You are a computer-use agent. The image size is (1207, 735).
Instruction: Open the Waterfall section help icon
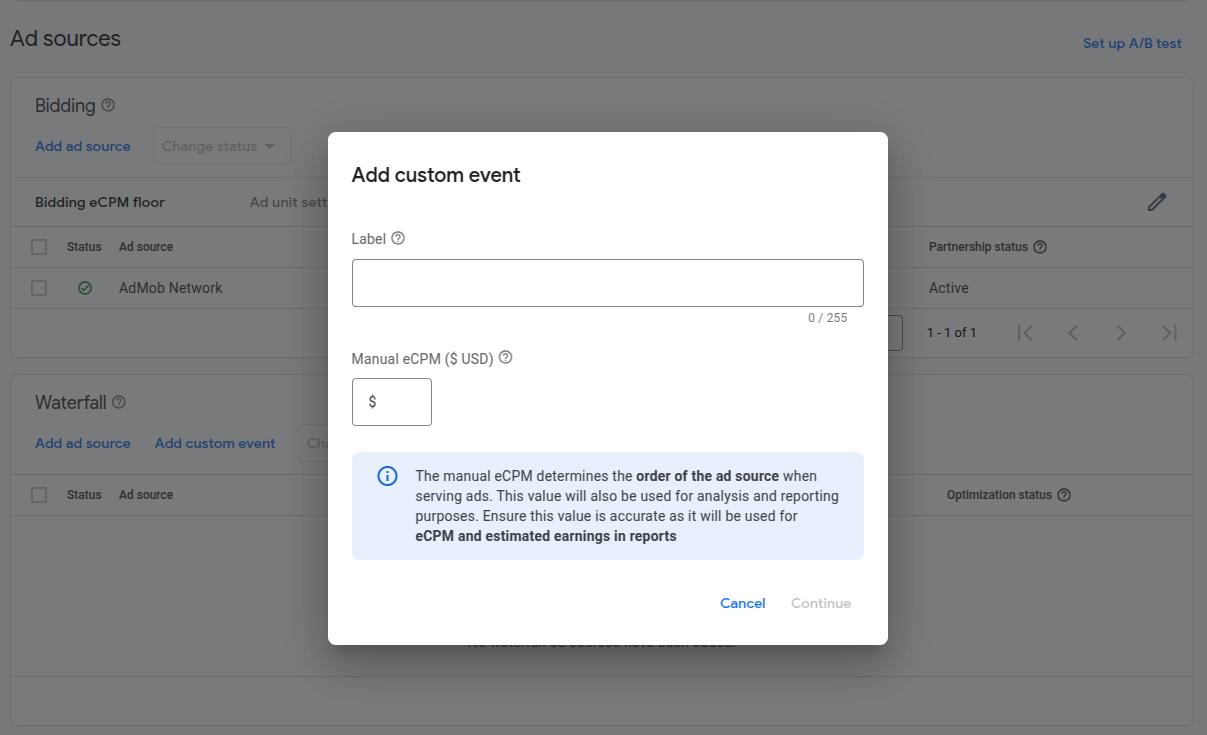click(117, 402)
